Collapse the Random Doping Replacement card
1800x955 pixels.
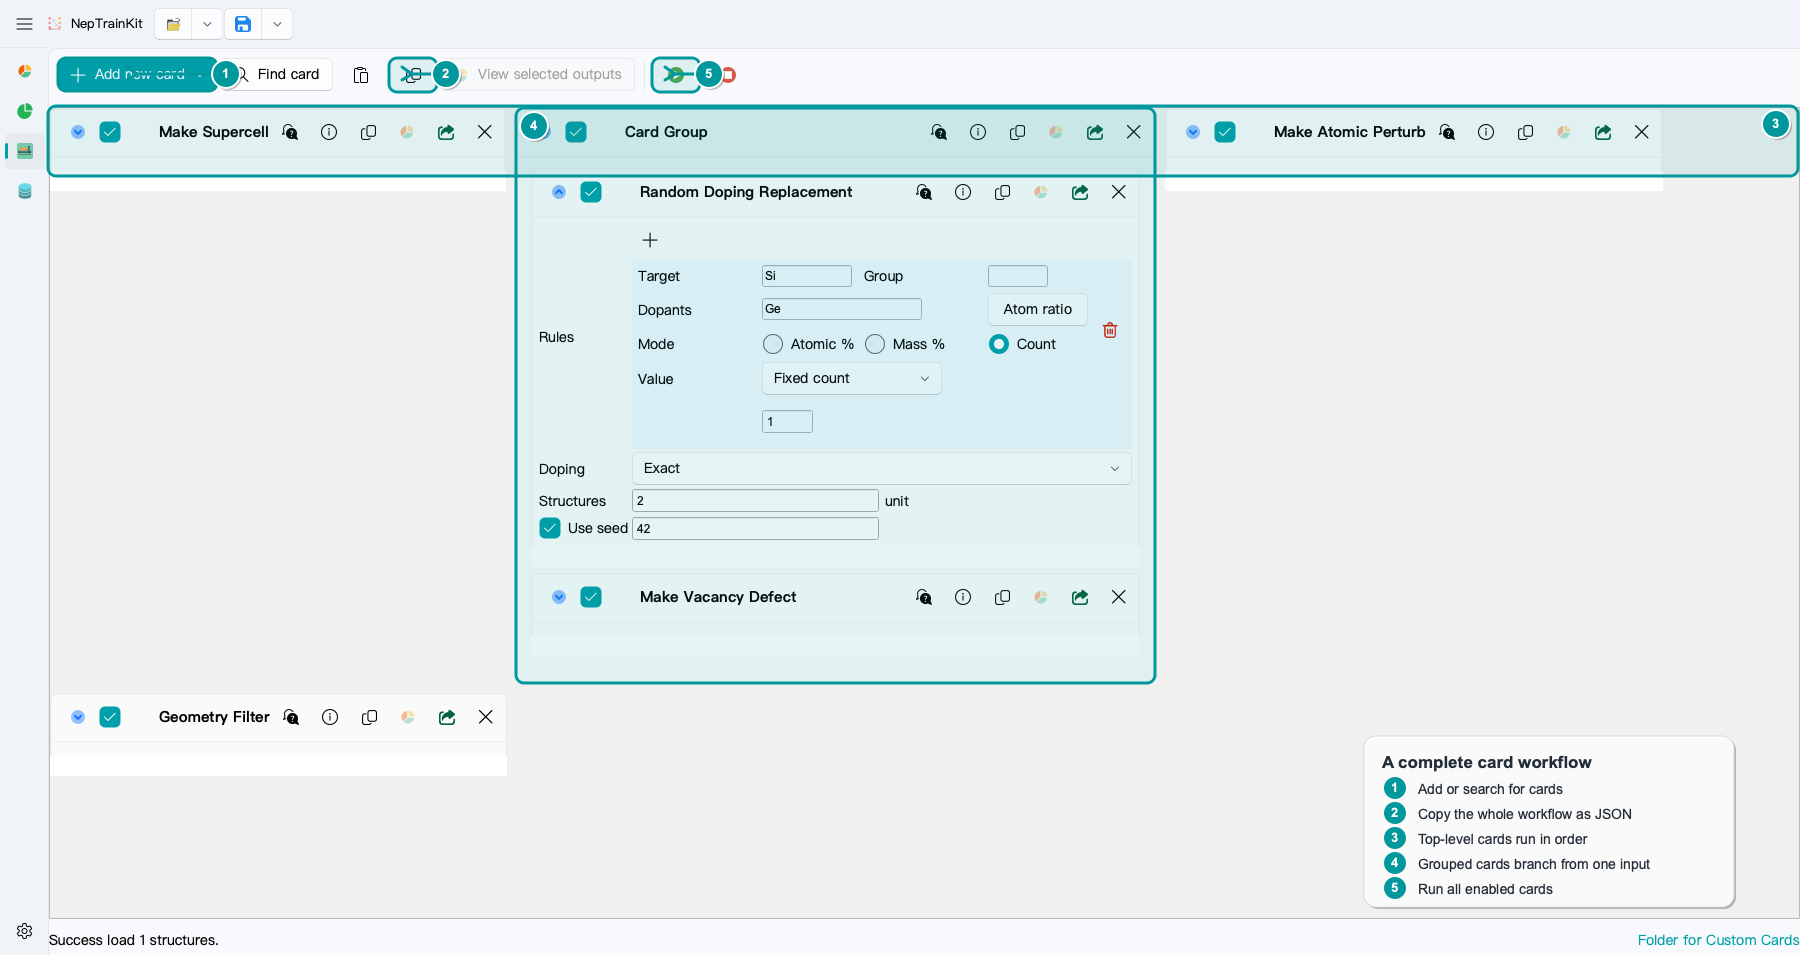559,192
